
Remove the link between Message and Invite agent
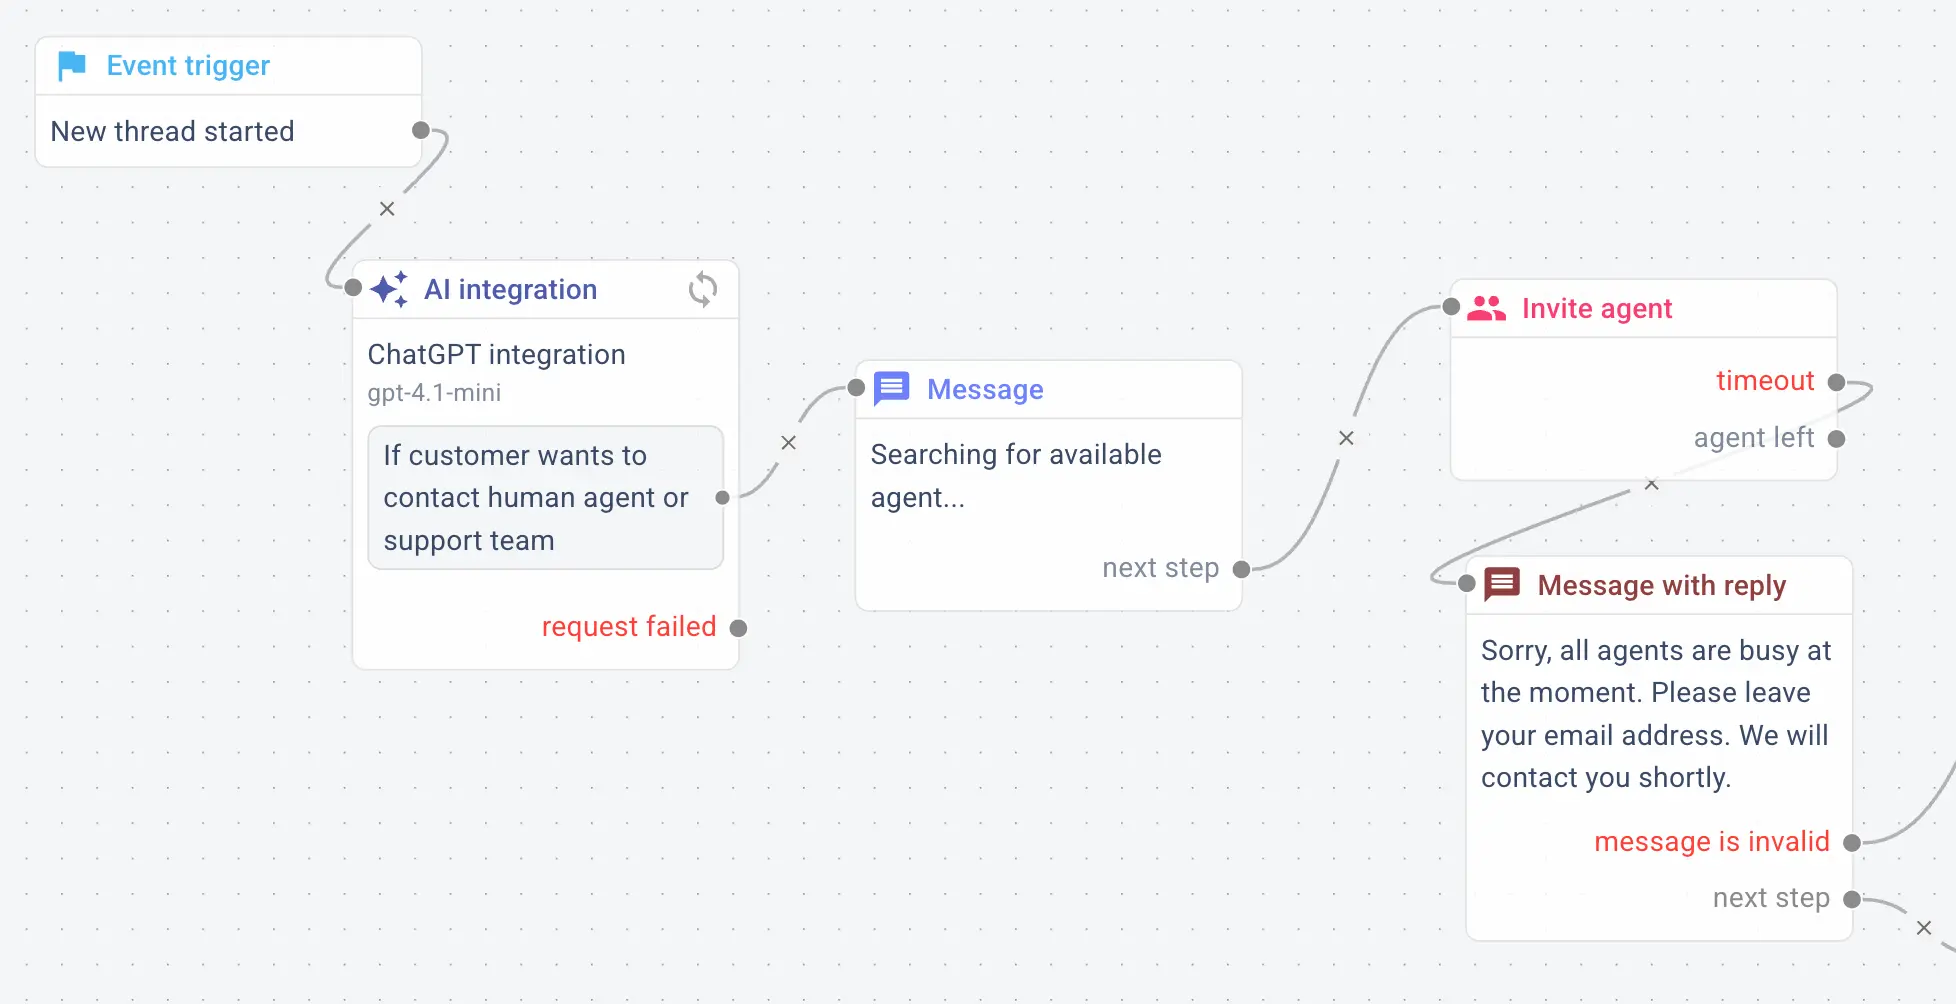(1345, 437)
